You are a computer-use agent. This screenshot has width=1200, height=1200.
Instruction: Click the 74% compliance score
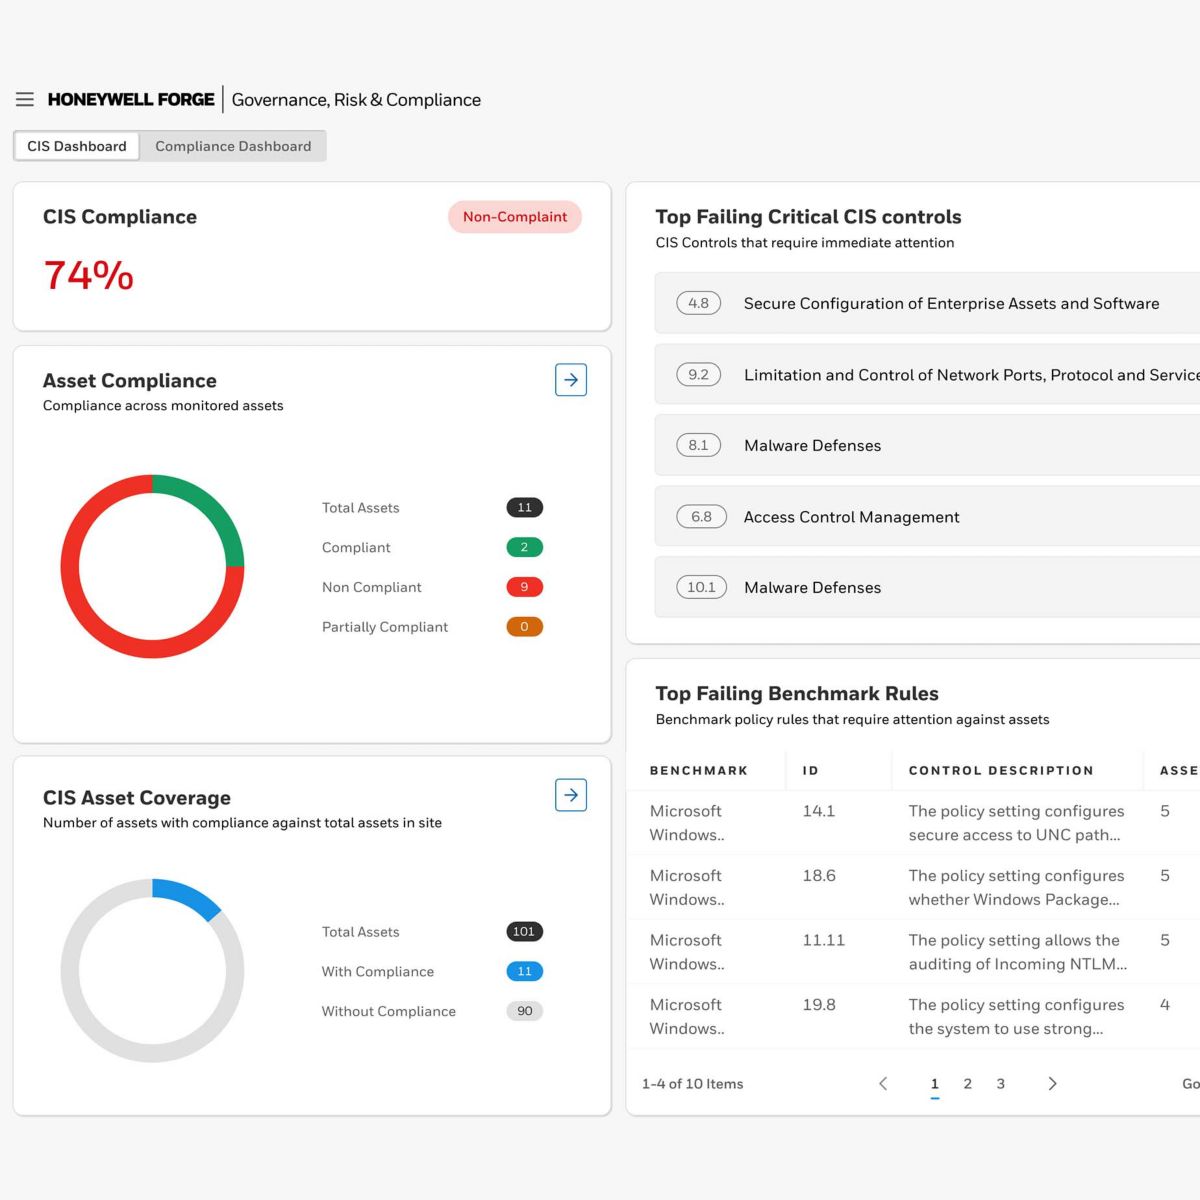pyautogui.click(x=88, y=276)
